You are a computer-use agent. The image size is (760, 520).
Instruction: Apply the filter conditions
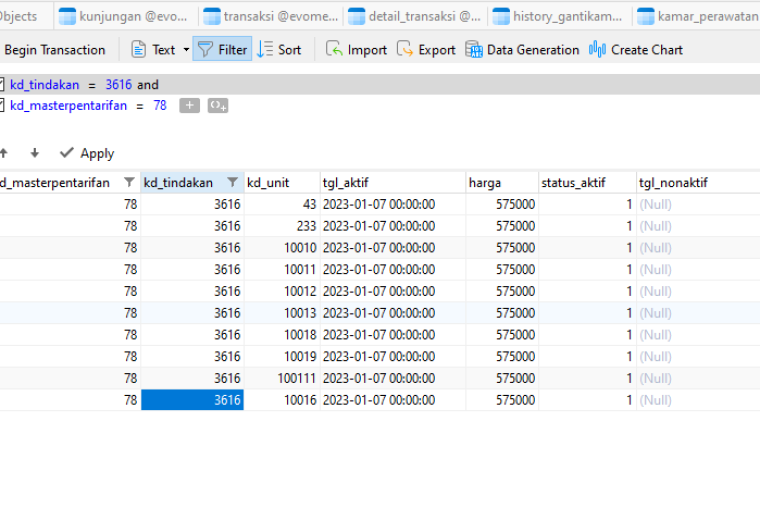click(87, 153)
